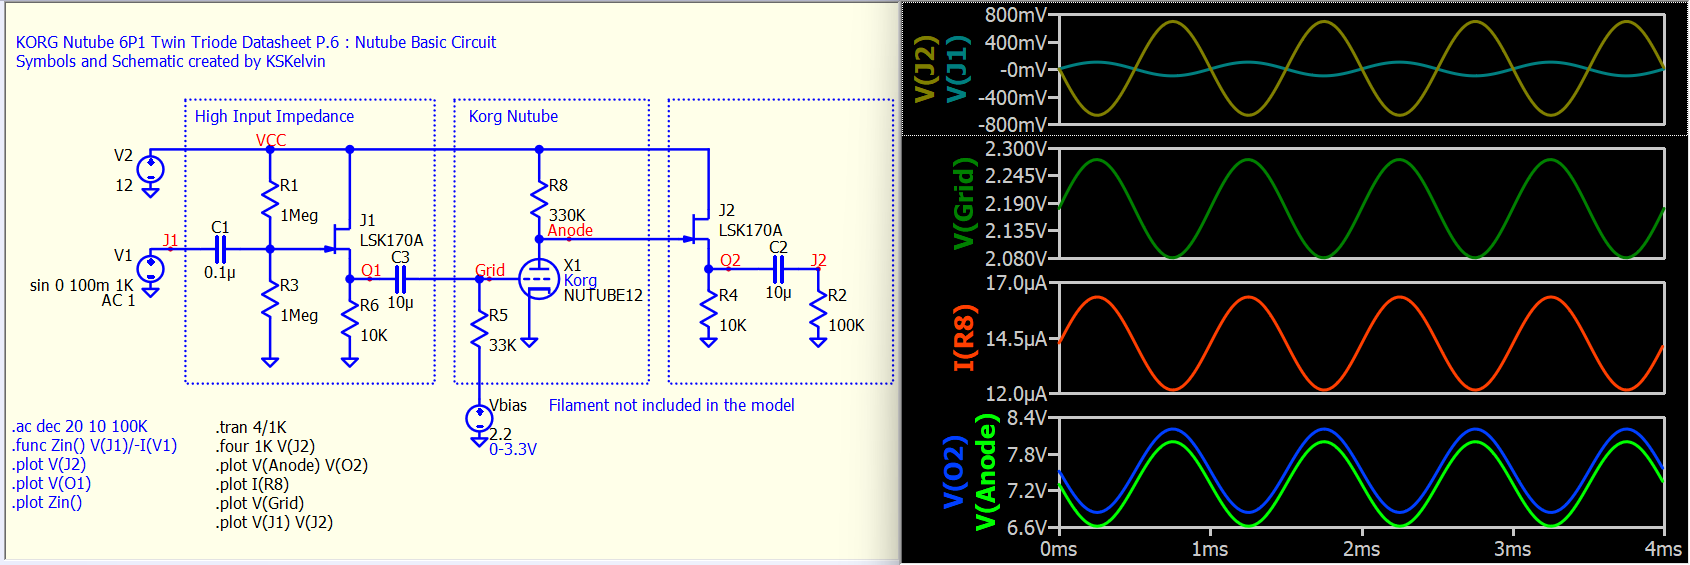Select the C3 10µ coupling capacitor
This screenshot has width=1690, height=565.
[x=400, y=279]
